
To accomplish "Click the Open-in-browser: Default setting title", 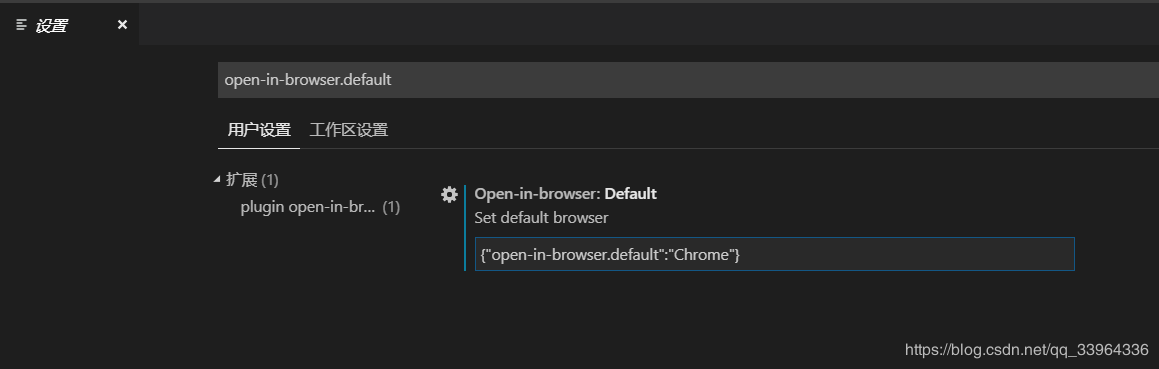I will coord(565,194).
